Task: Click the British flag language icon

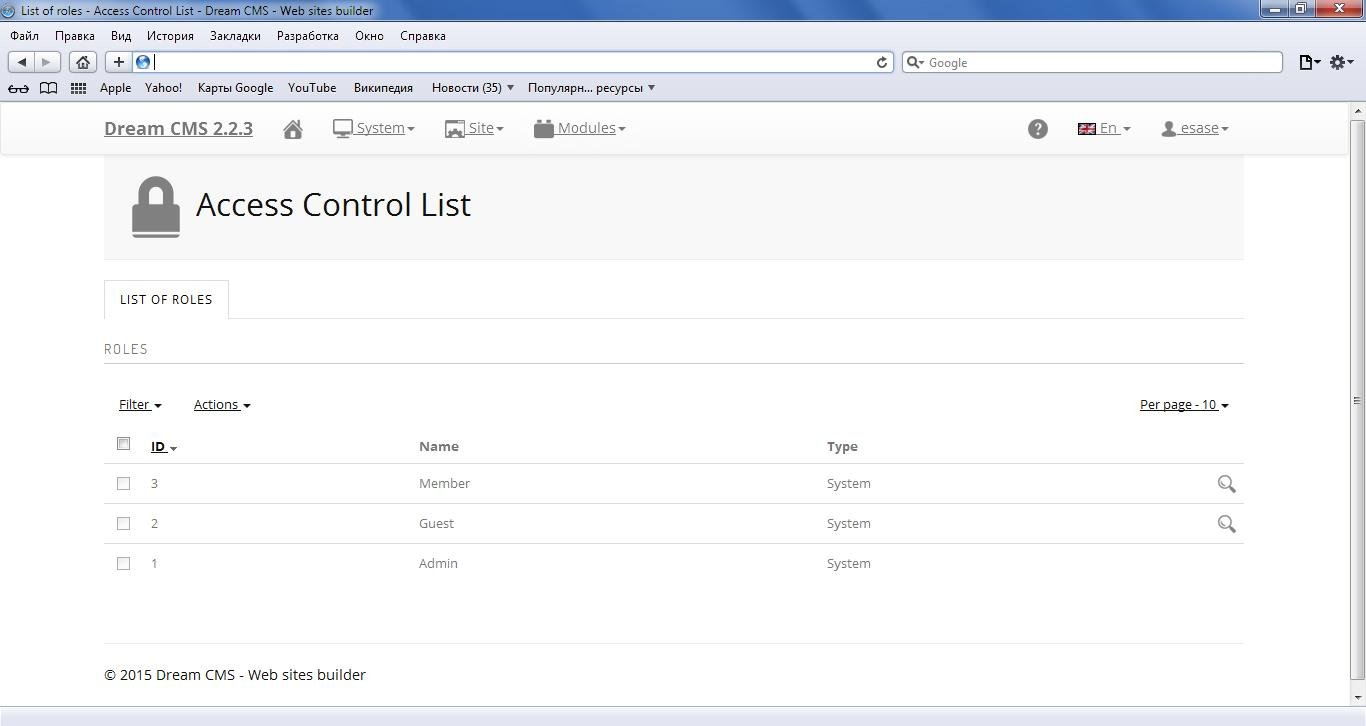Action: tap(1086, 128)
